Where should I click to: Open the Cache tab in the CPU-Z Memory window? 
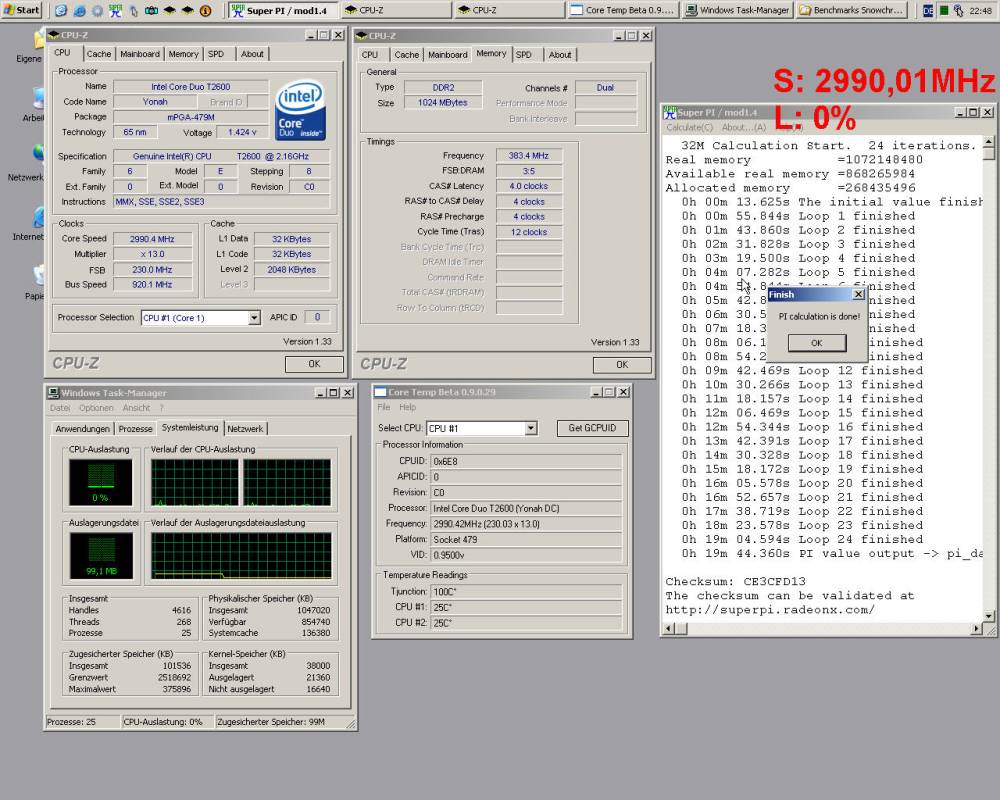point(406,55)
